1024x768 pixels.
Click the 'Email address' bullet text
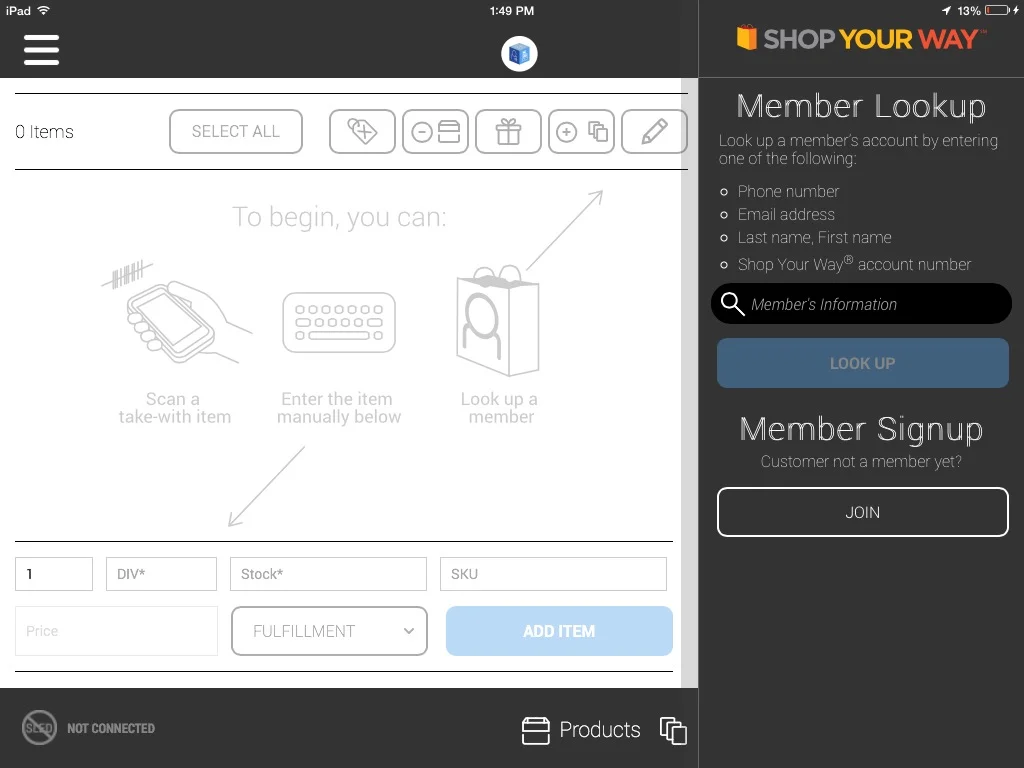[786, 214]
